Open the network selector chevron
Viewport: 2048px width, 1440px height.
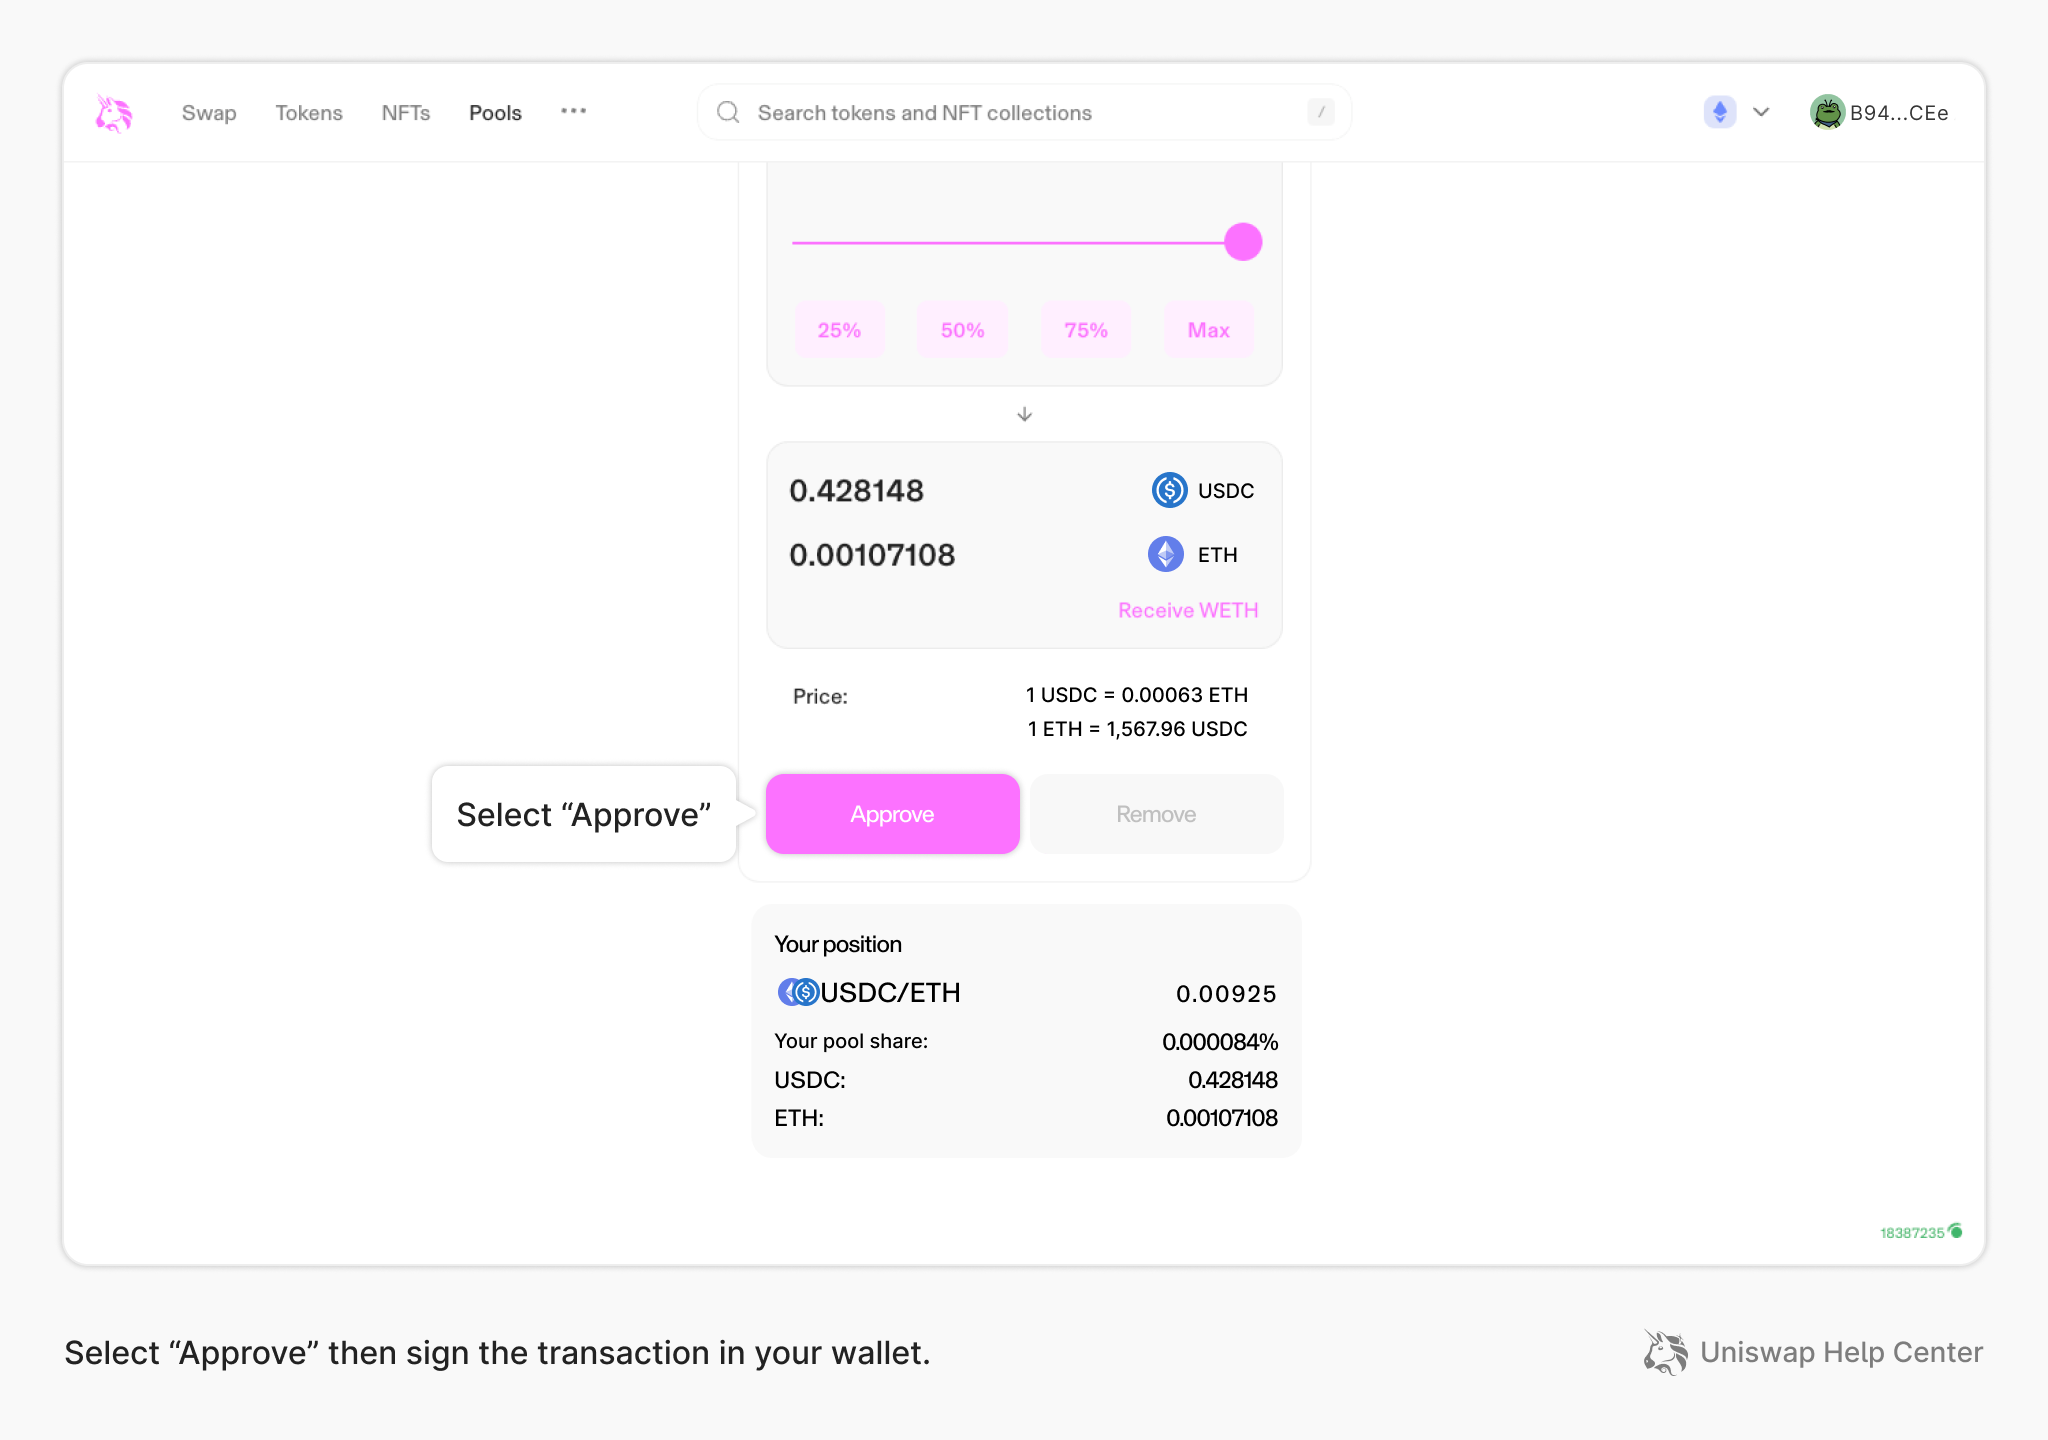click(x=1760, y=112)
